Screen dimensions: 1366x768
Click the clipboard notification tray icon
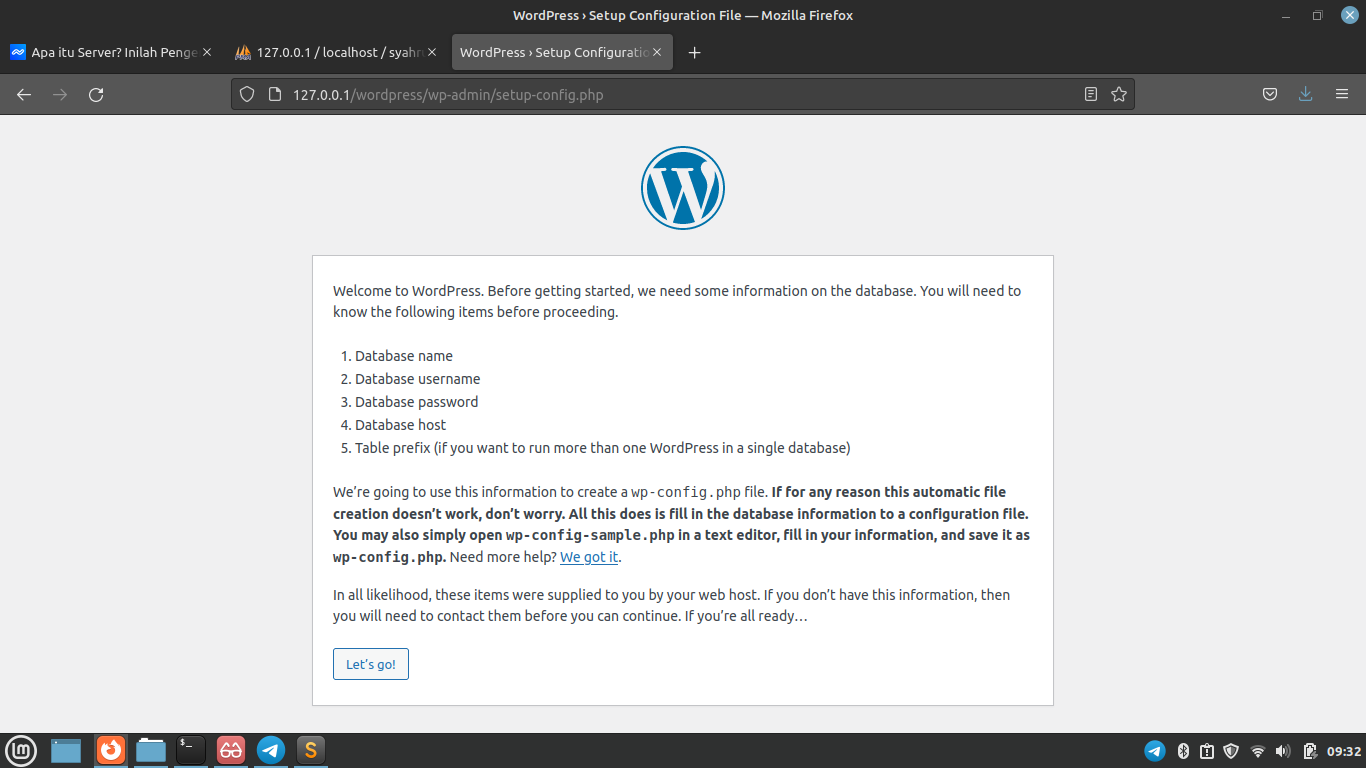point(1207,751)
